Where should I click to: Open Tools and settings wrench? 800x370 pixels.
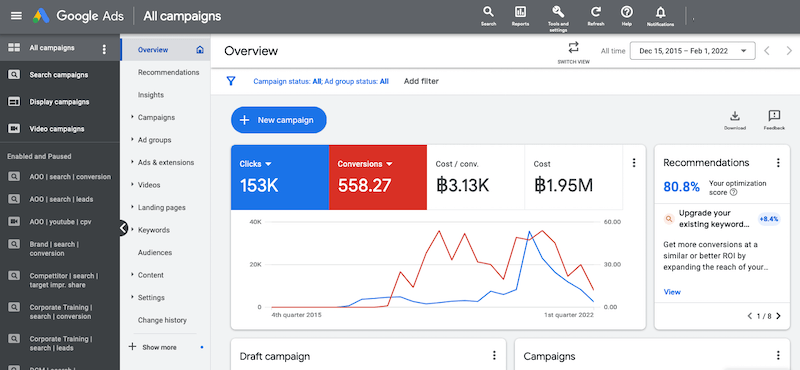point(558,18)
